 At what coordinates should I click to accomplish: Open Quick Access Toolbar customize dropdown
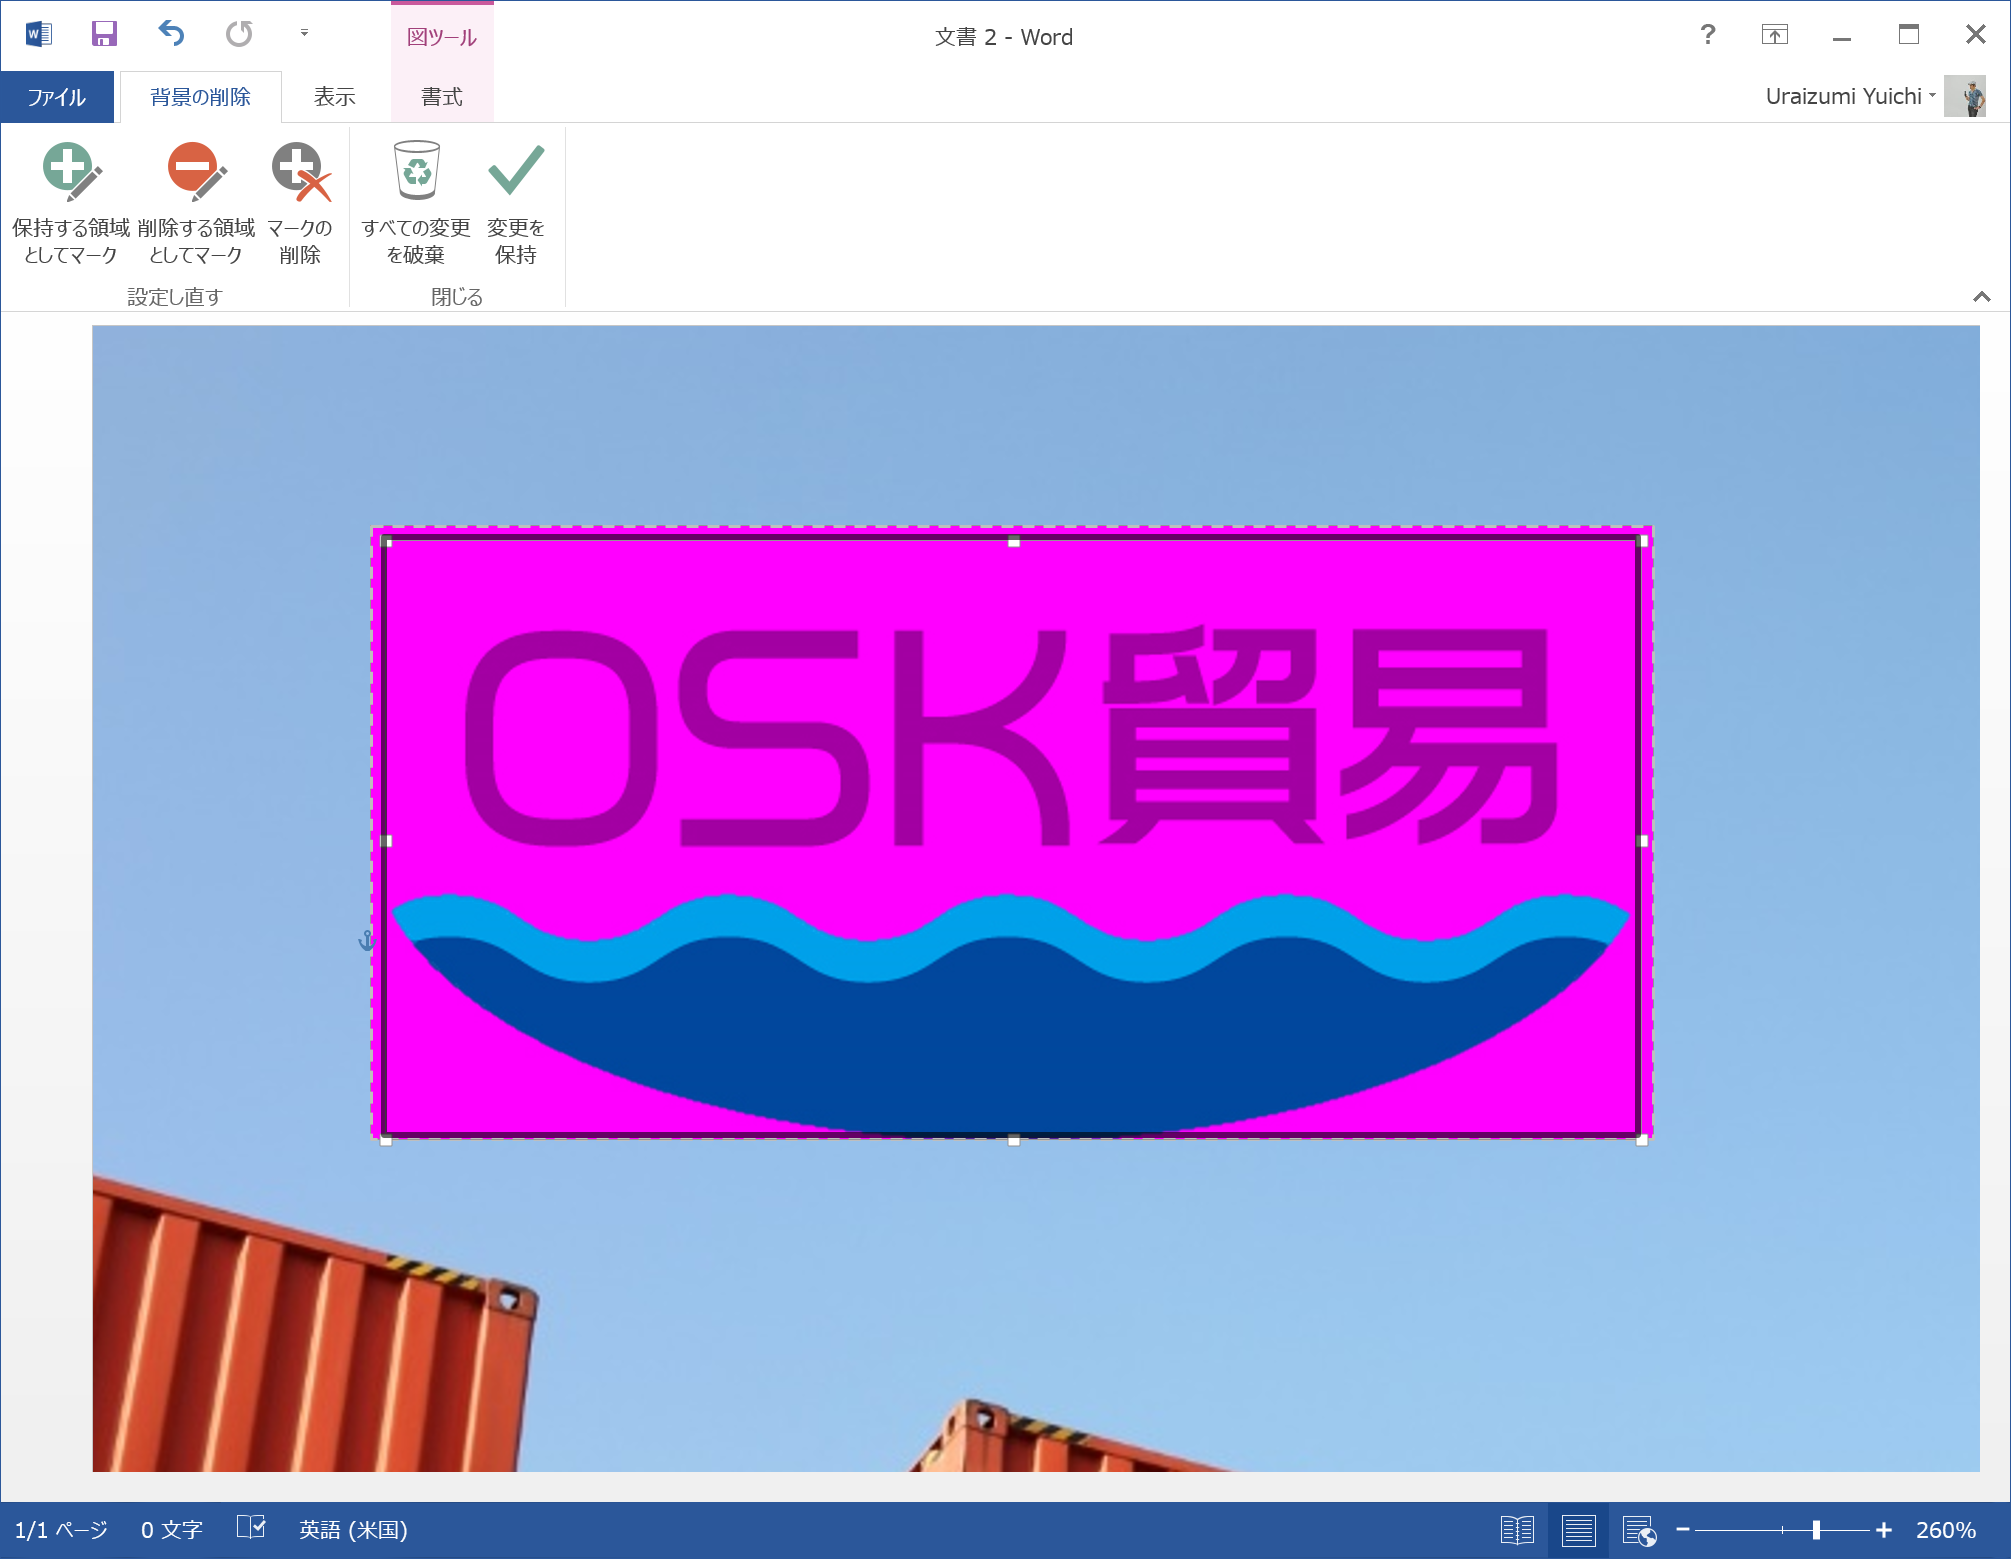(304, 33)
